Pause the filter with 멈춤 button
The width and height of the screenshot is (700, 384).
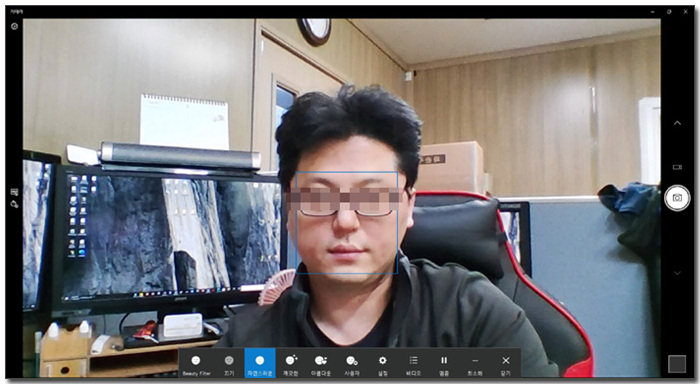[444, 364]
